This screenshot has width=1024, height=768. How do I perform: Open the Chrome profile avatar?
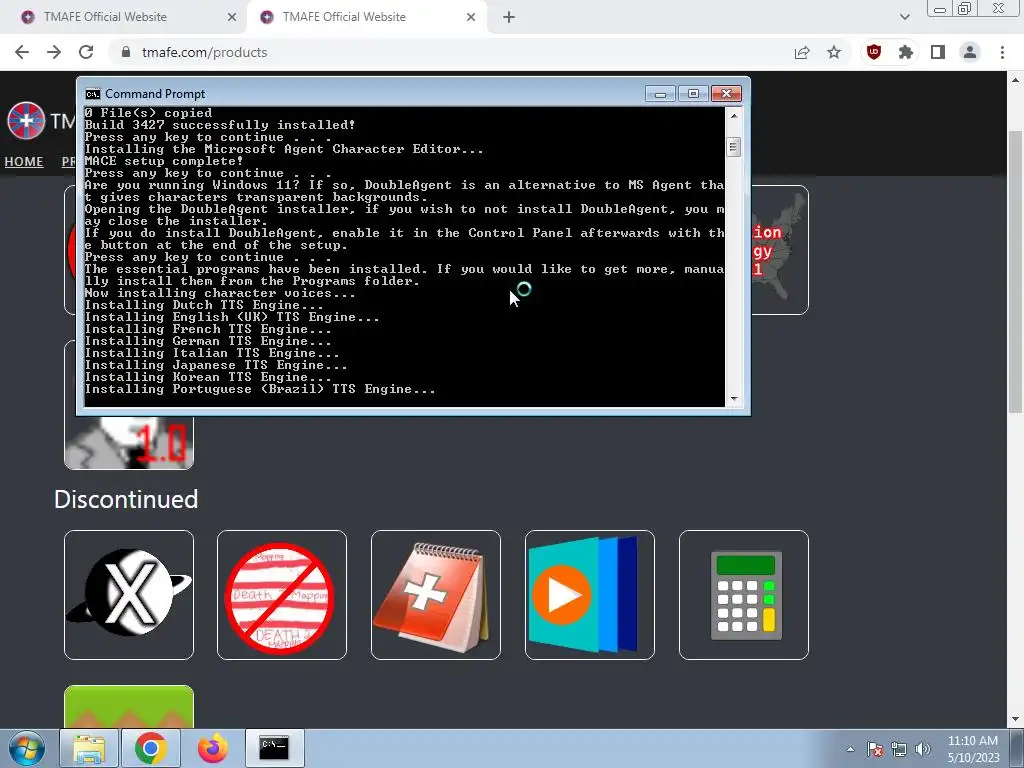click(x=970, y=52)
